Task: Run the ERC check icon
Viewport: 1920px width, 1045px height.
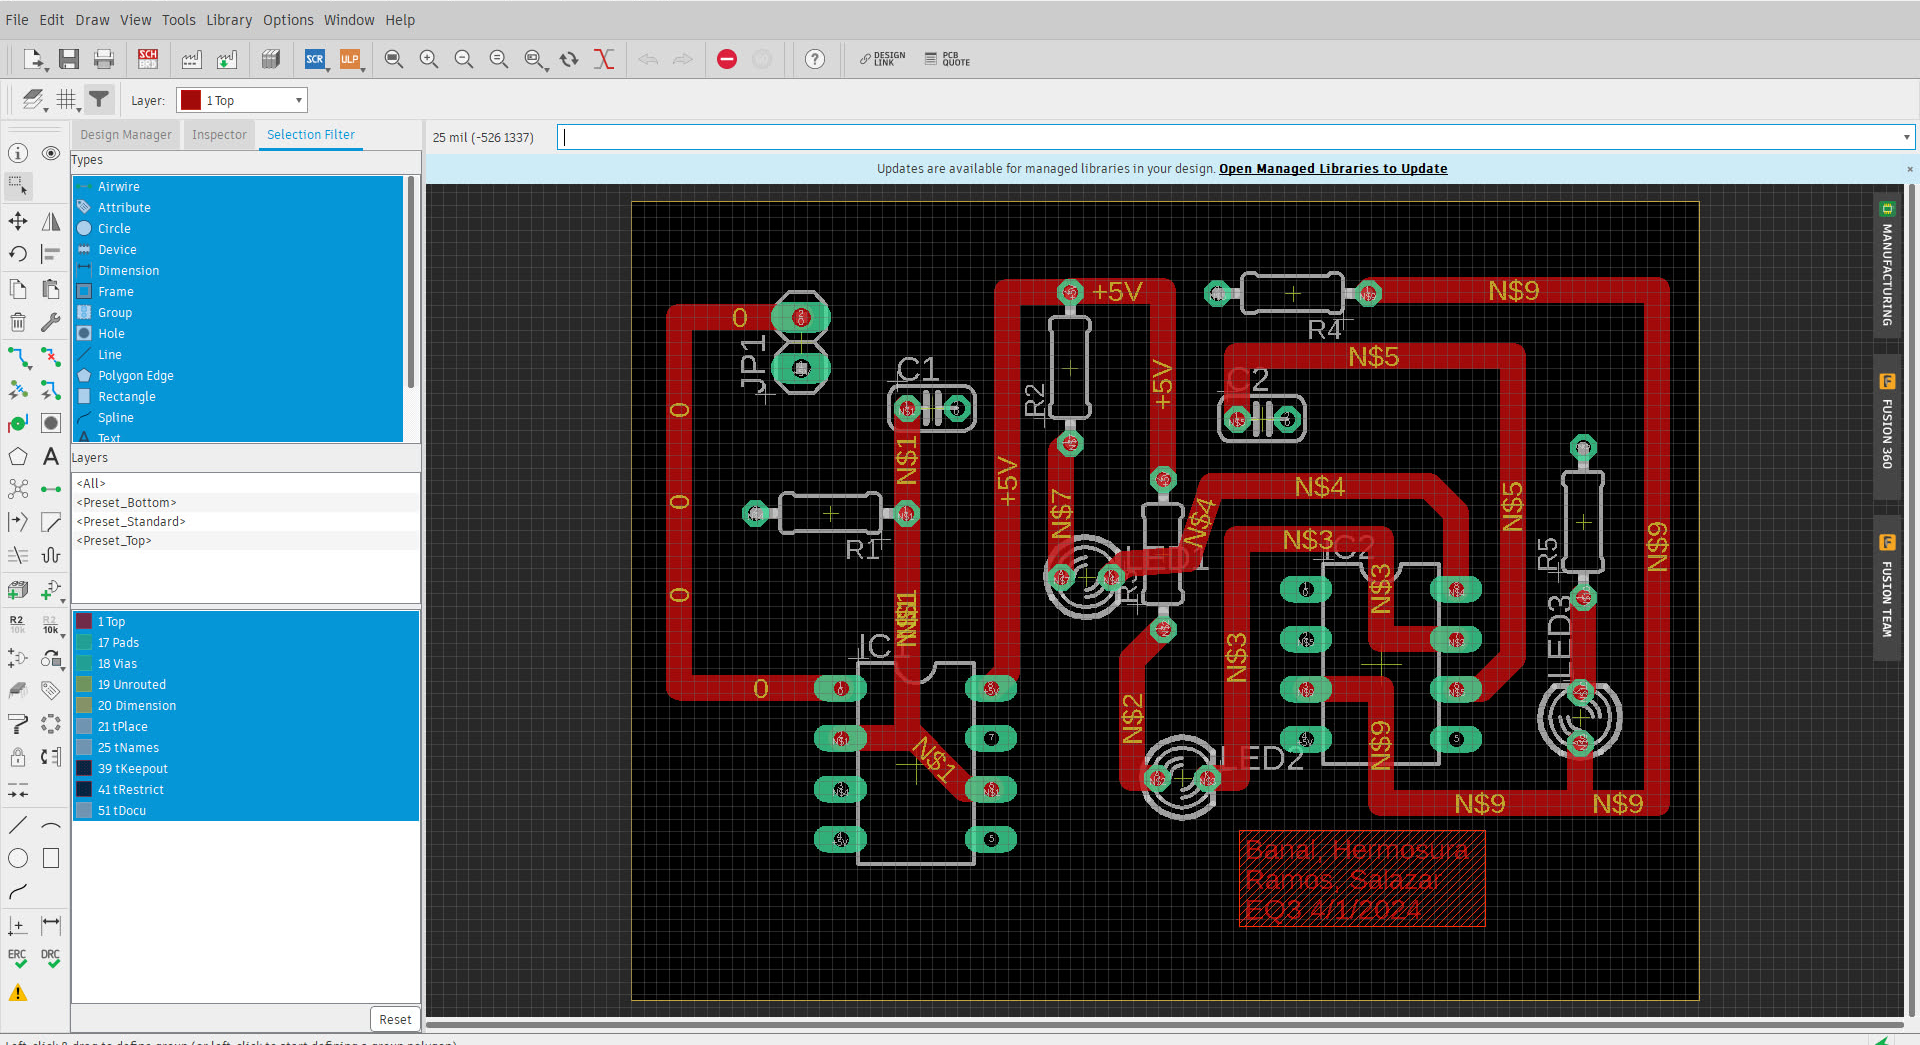Action: click(x=18, y=958)
